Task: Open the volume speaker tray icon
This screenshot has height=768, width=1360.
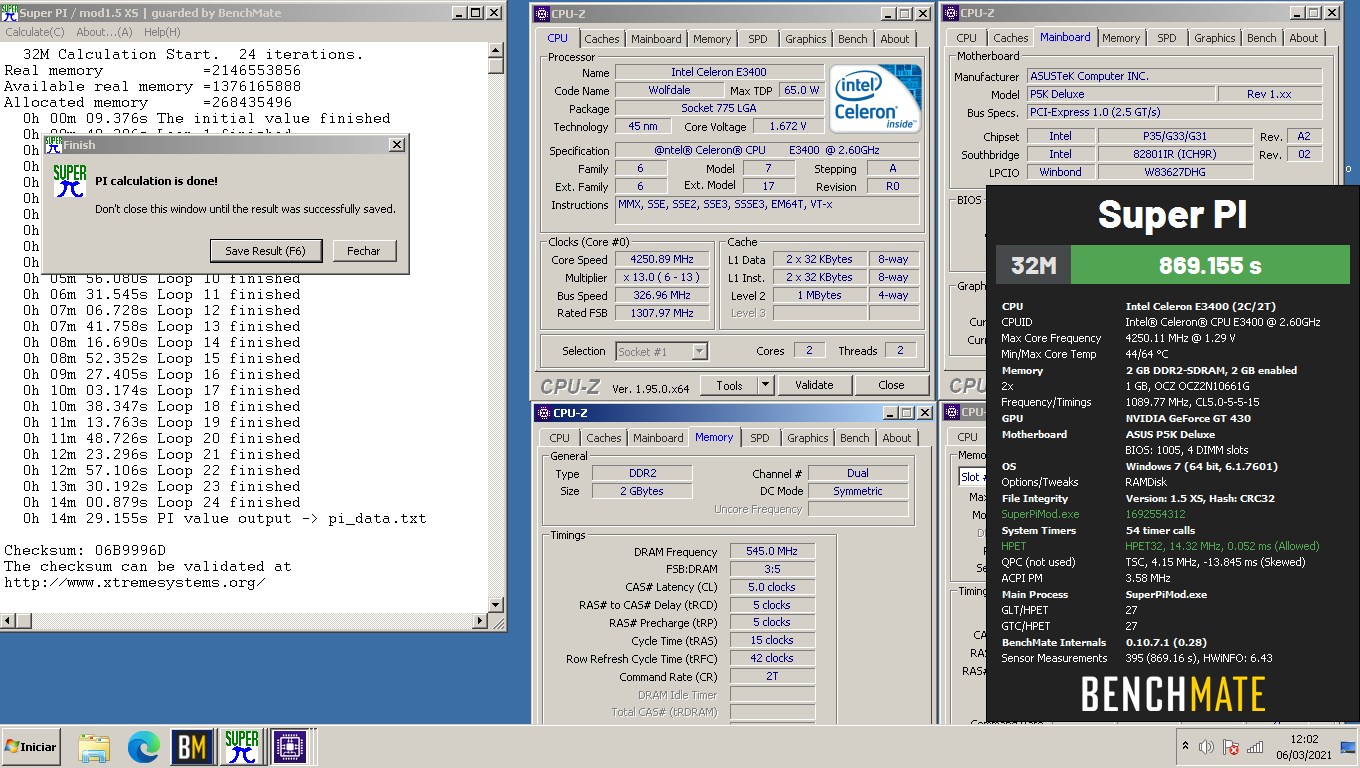Action: pos(1207,747)
